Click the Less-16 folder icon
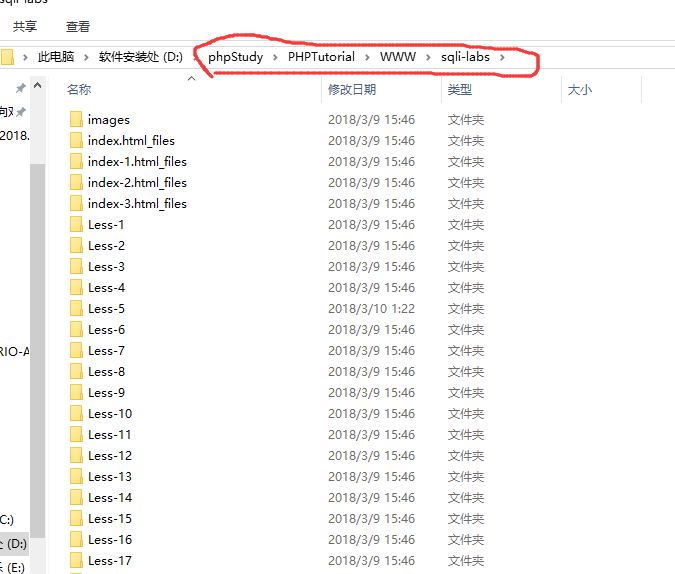Screen dimensions: 675x574 [76, 540]
